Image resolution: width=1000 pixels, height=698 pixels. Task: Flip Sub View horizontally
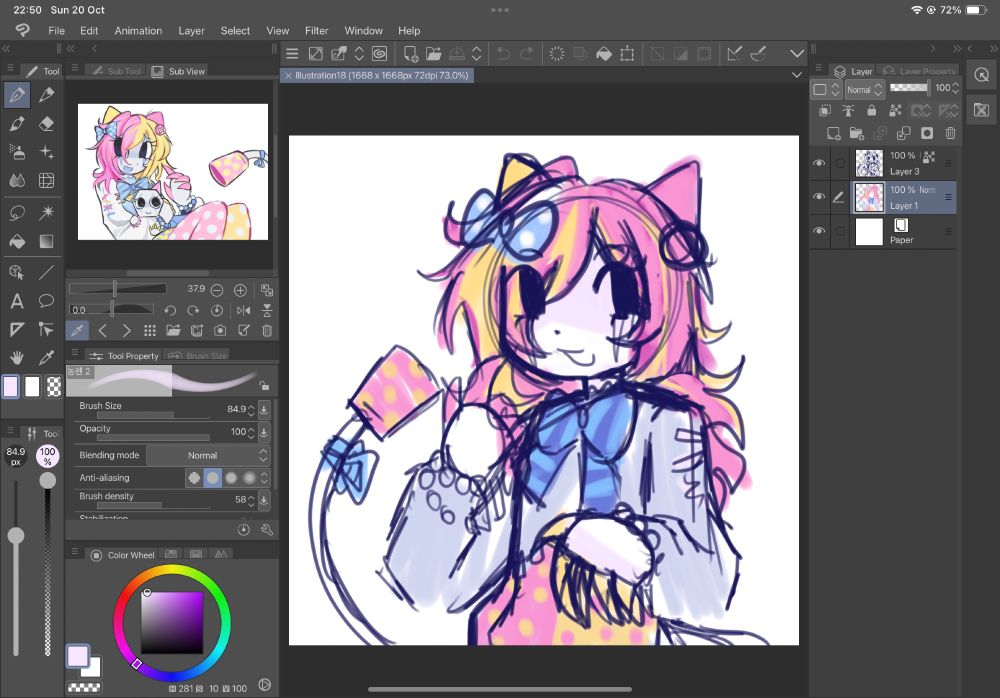click(x=243, y=311)
